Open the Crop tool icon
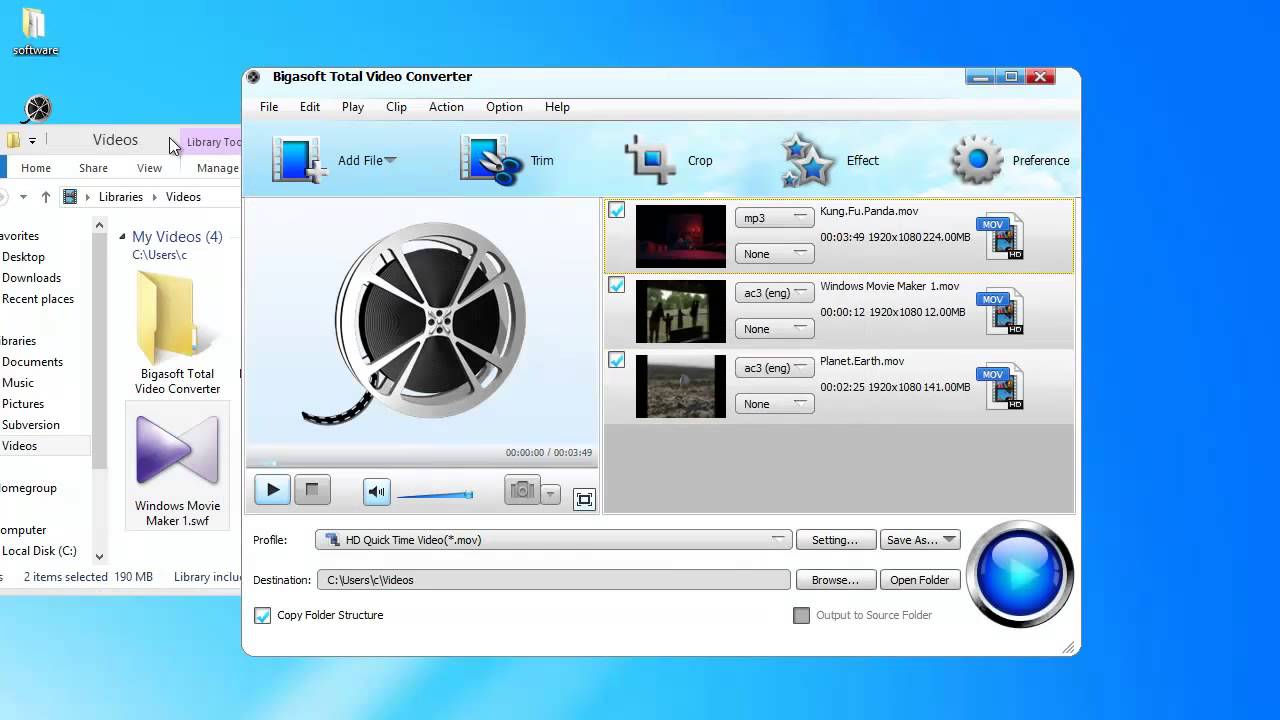This screenshot has height=720, width=1280. [651, 160]
